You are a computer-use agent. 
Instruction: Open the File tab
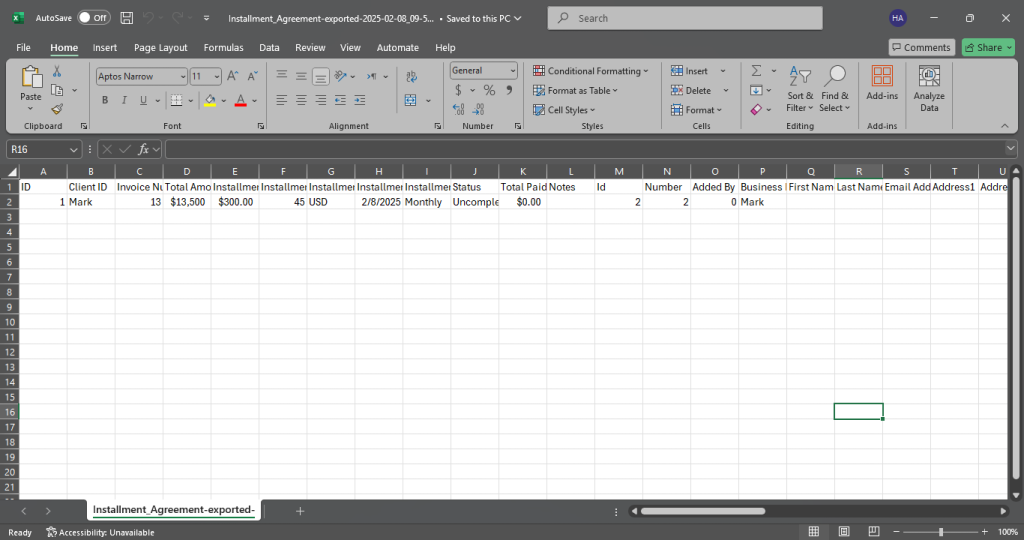coord(24,48)
